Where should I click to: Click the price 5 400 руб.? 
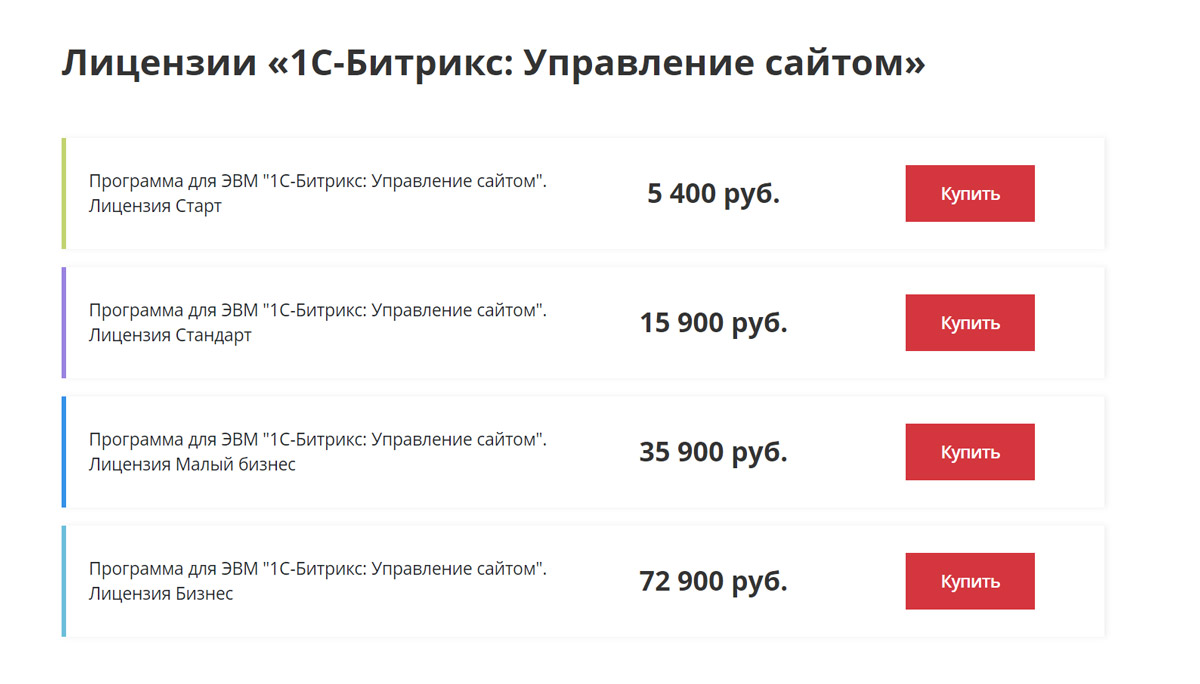[x=713, y=193]
